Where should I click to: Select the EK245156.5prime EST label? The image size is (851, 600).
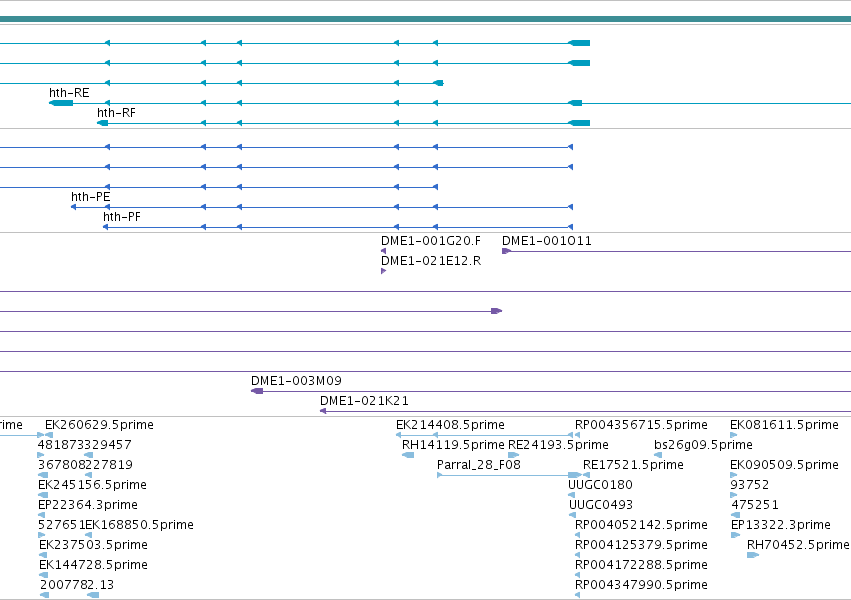(92, 484)
